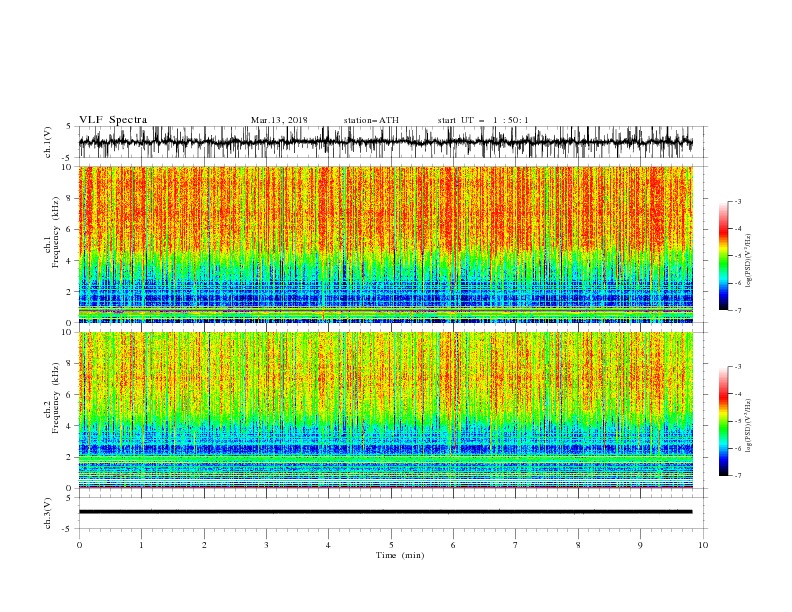Click time axis tick label "0"

point(79,545)
